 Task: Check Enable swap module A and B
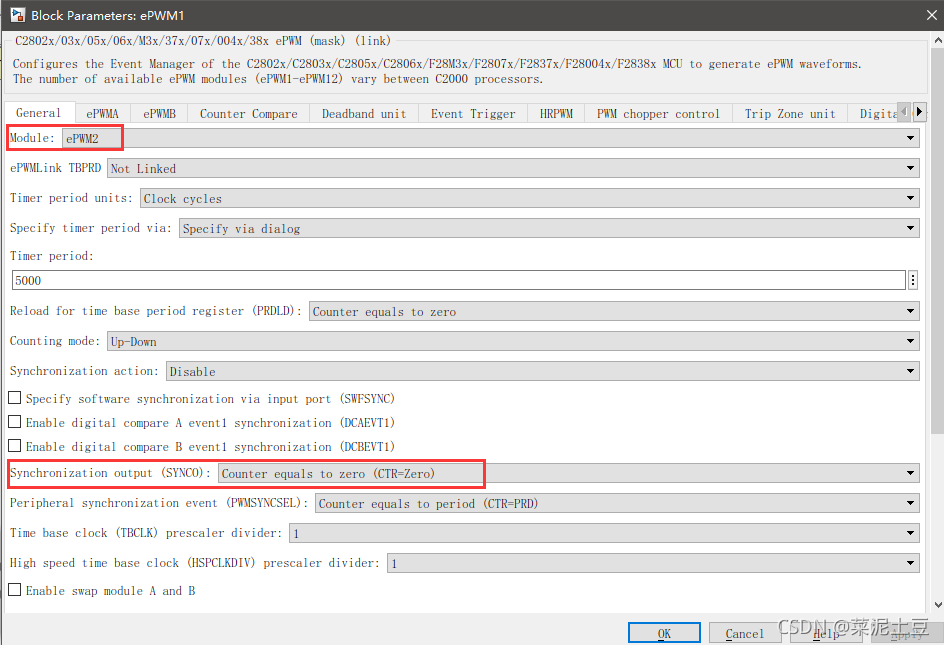[15, 590]
